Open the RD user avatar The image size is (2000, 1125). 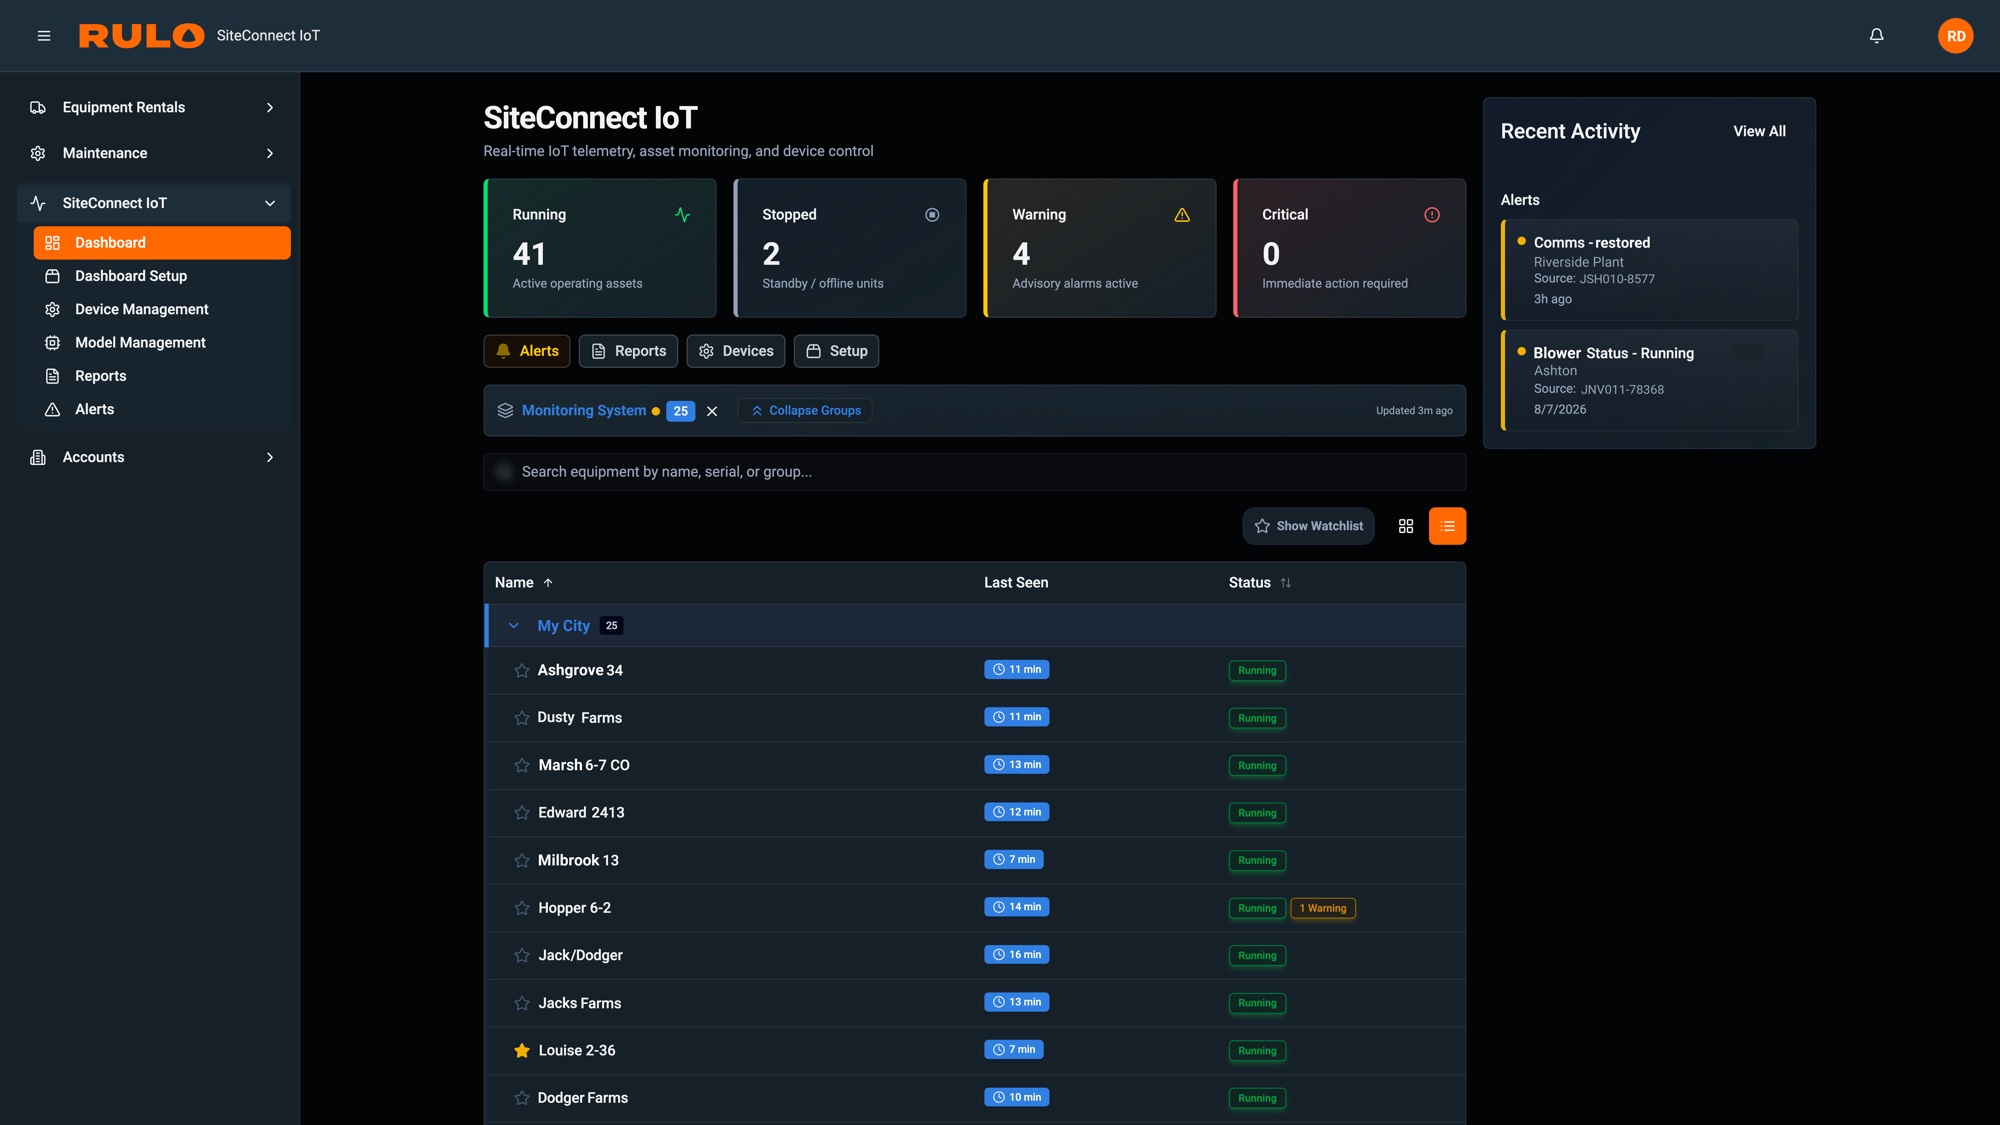pyautogui.click(x=1955, y=36)
